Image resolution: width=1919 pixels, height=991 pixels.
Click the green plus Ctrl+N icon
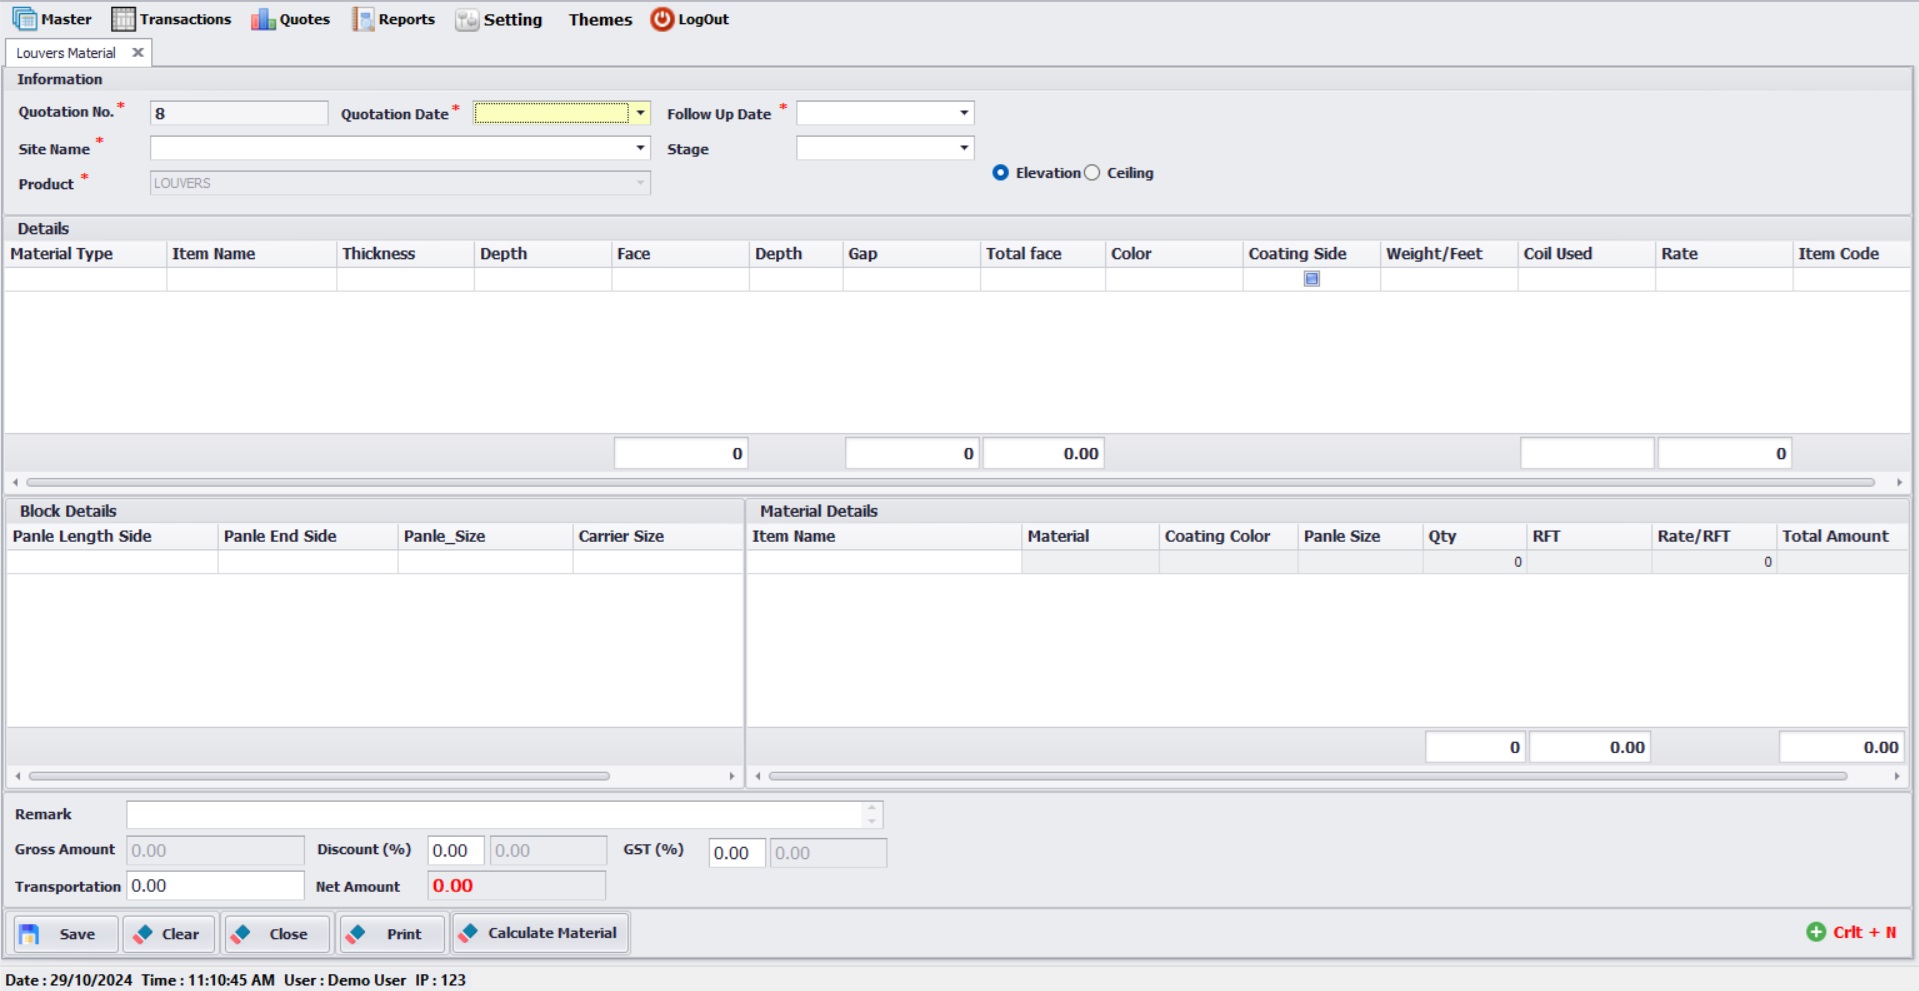(x=1816, y=932)
